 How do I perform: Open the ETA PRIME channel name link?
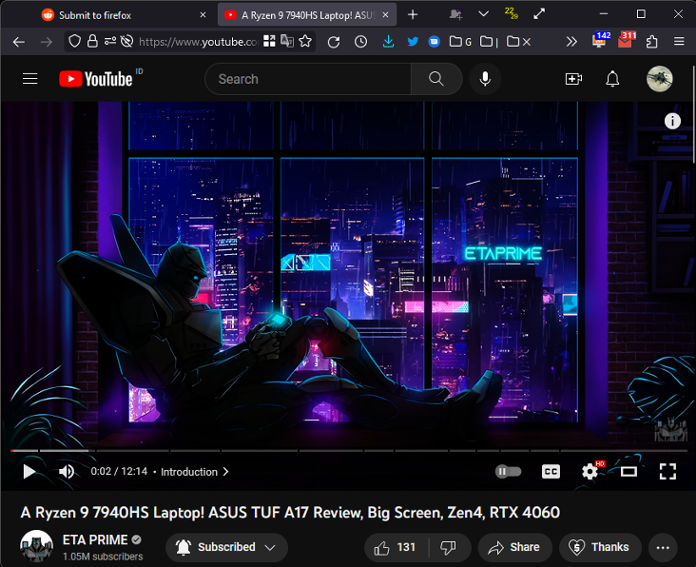click(95, 540)
